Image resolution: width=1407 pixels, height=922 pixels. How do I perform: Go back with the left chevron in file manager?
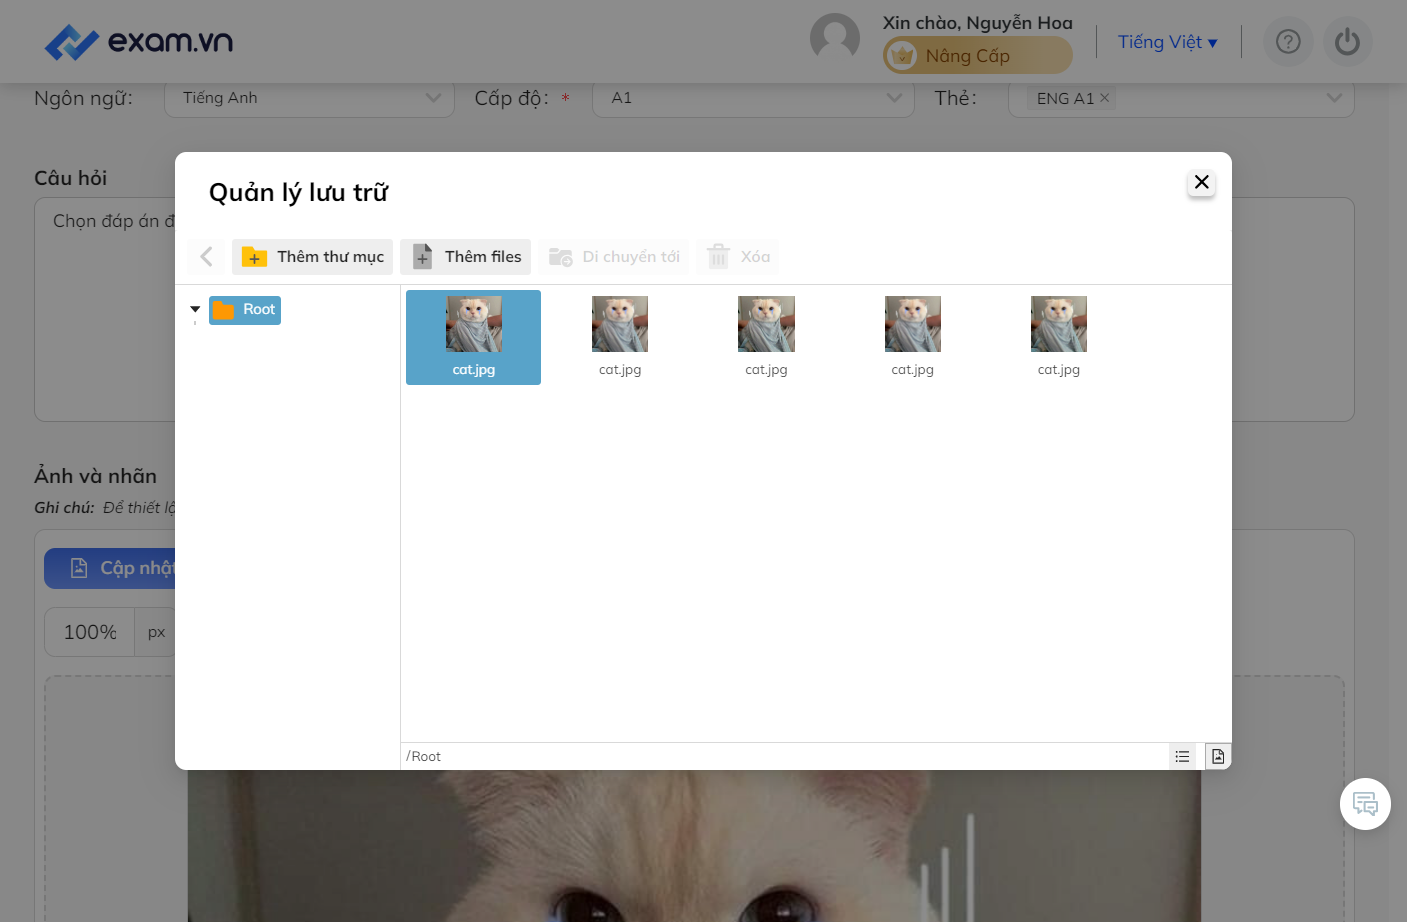tap(206, 257)
